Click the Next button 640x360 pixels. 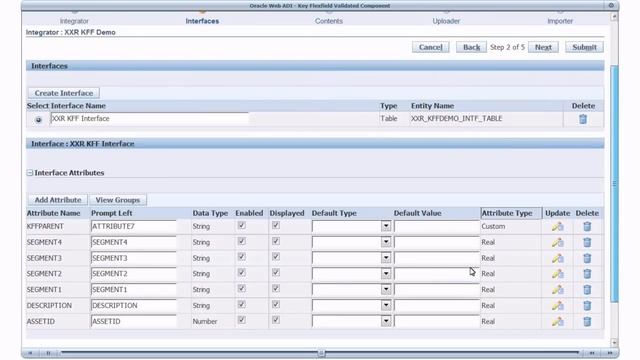point(543,47)
